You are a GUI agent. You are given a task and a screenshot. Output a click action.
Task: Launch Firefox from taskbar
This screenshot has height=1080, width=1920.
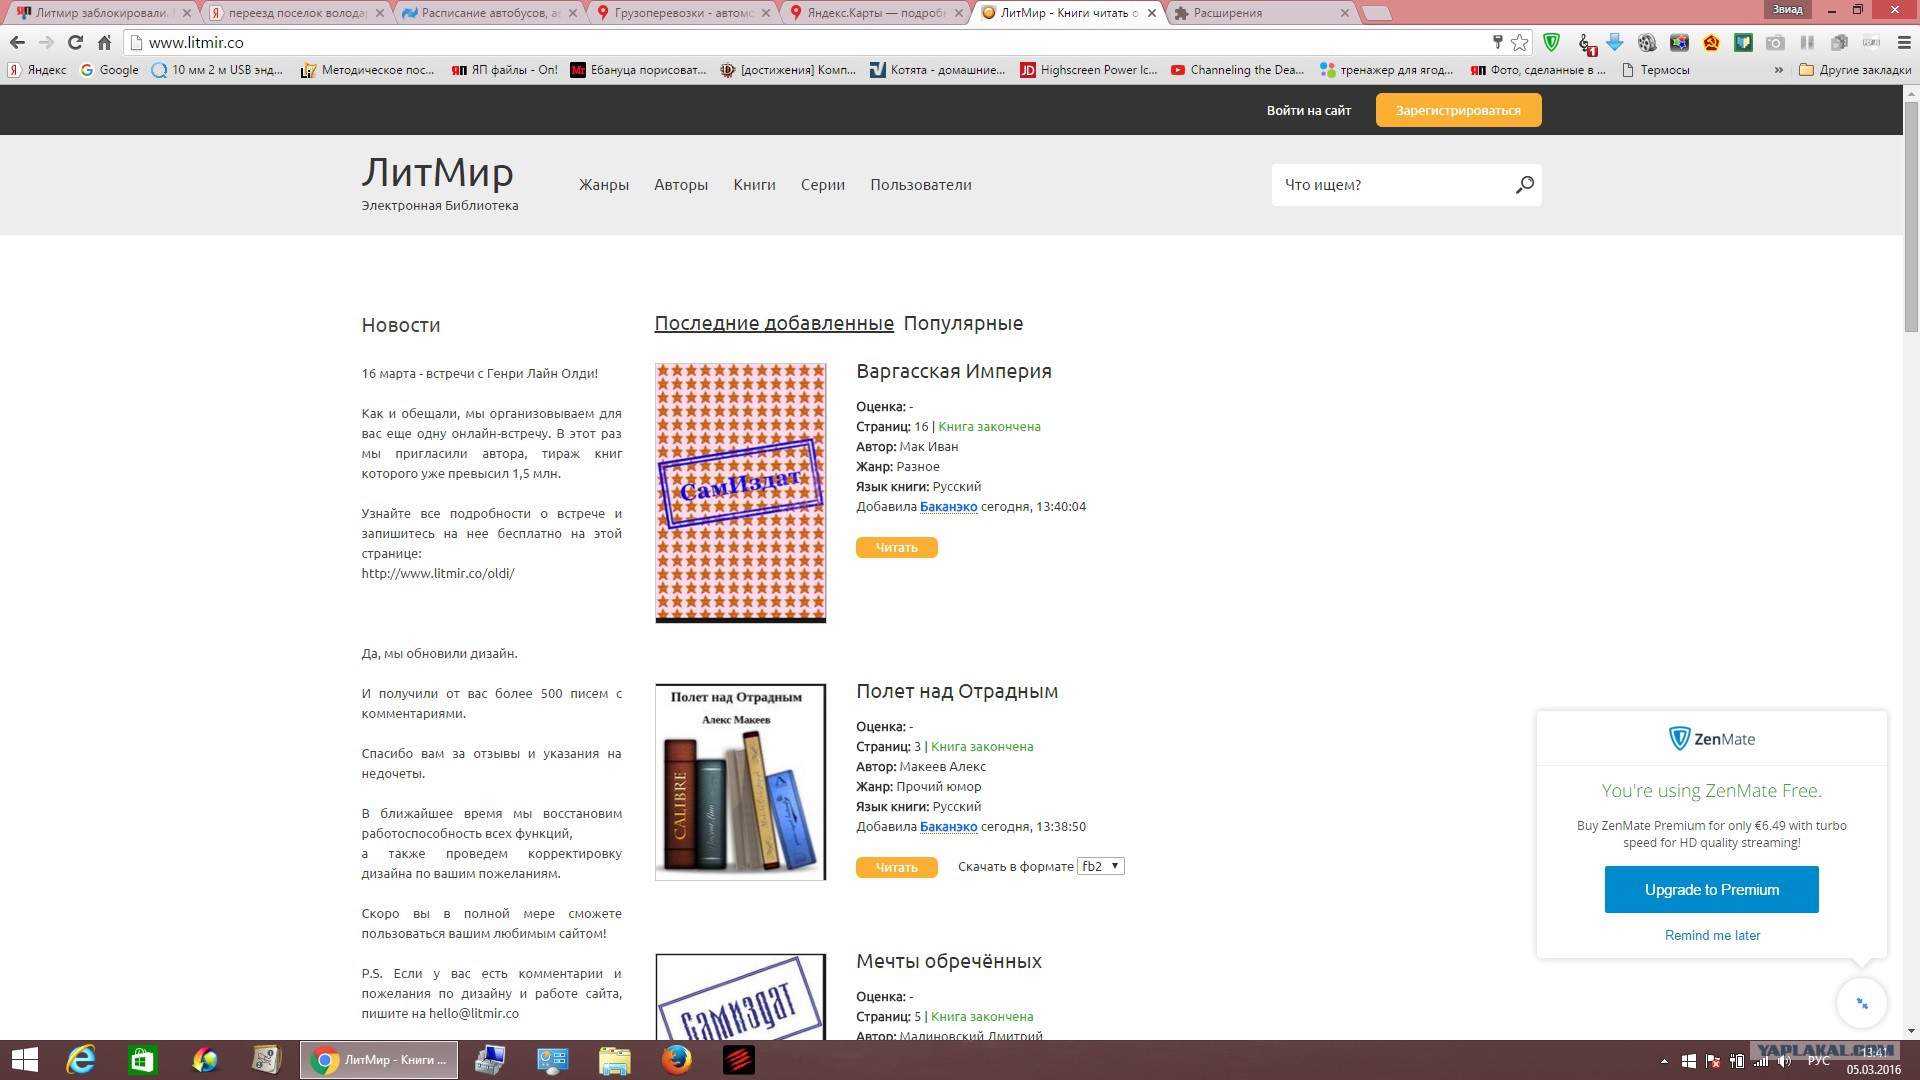click(677, 1059)
